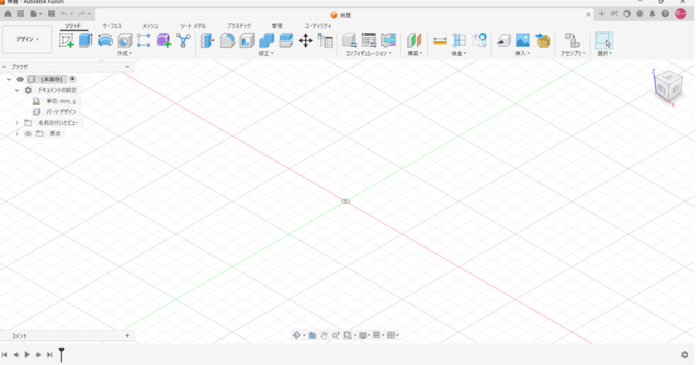Click the user profile avatar
698x365 pixels.
coord(681,14)
